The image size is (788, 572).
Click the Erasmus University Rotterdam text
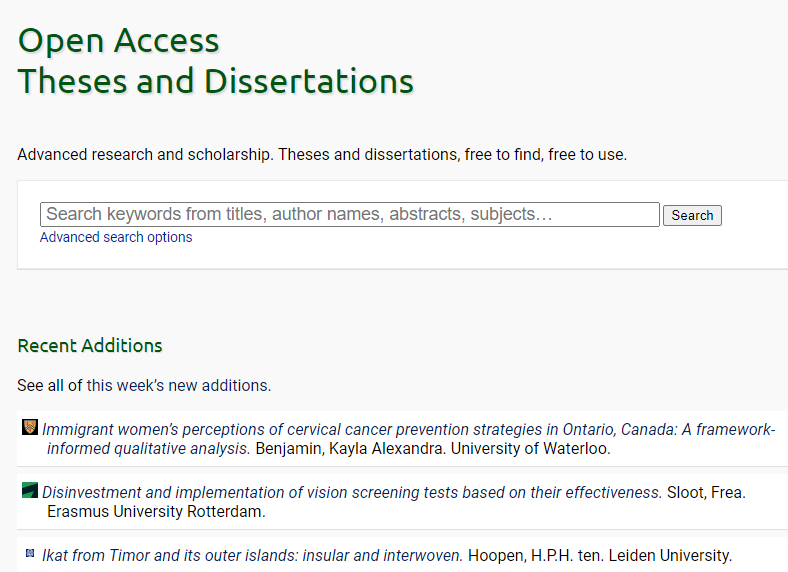coord(155,511)
